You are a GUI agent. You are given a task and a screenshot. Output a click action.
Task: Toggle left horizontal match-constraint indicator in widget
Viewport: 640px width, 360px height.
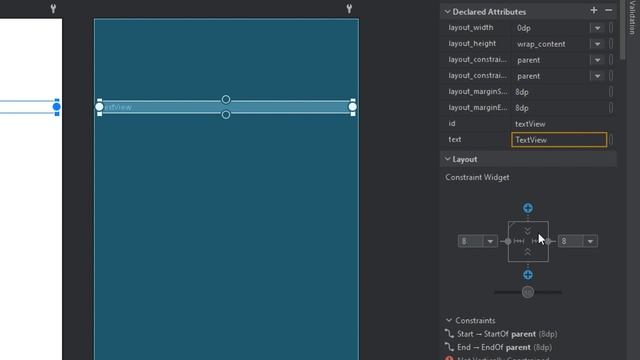coord(519,241)
